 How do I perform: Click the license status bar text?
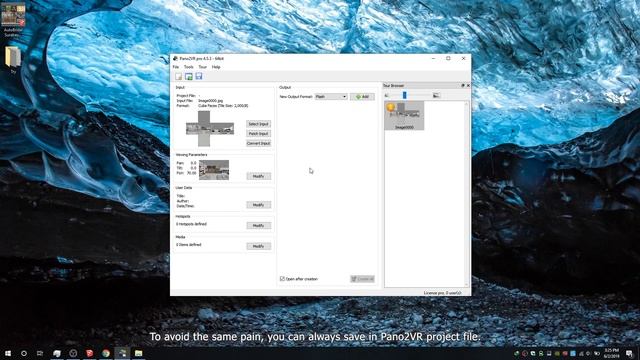[x=442, y=293]
